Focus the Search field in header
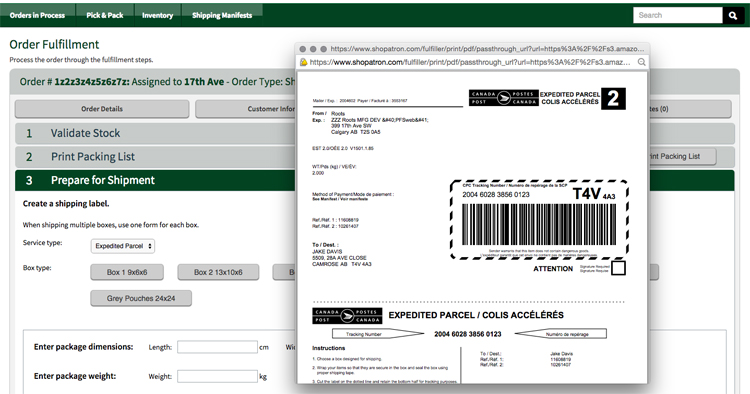The image size is (750, 394). click(678, 15)
